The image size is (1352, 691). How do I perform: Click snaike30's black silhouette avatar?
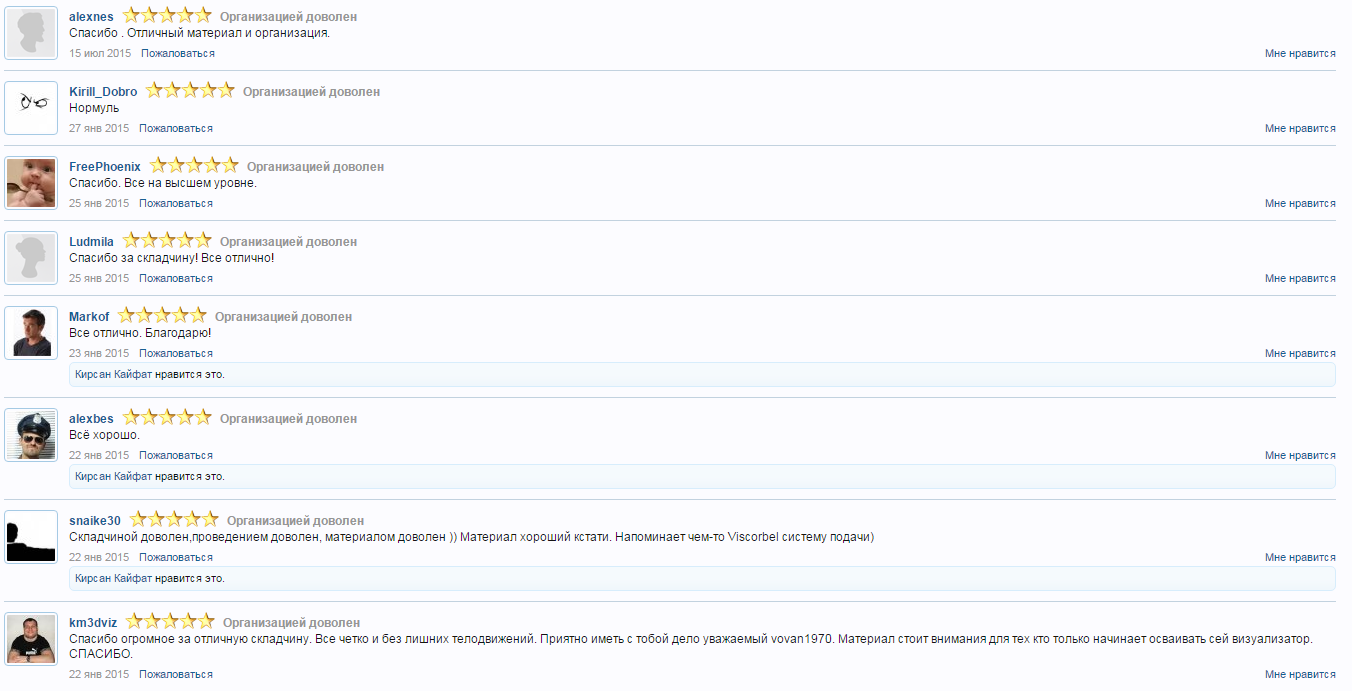(31, 537)
